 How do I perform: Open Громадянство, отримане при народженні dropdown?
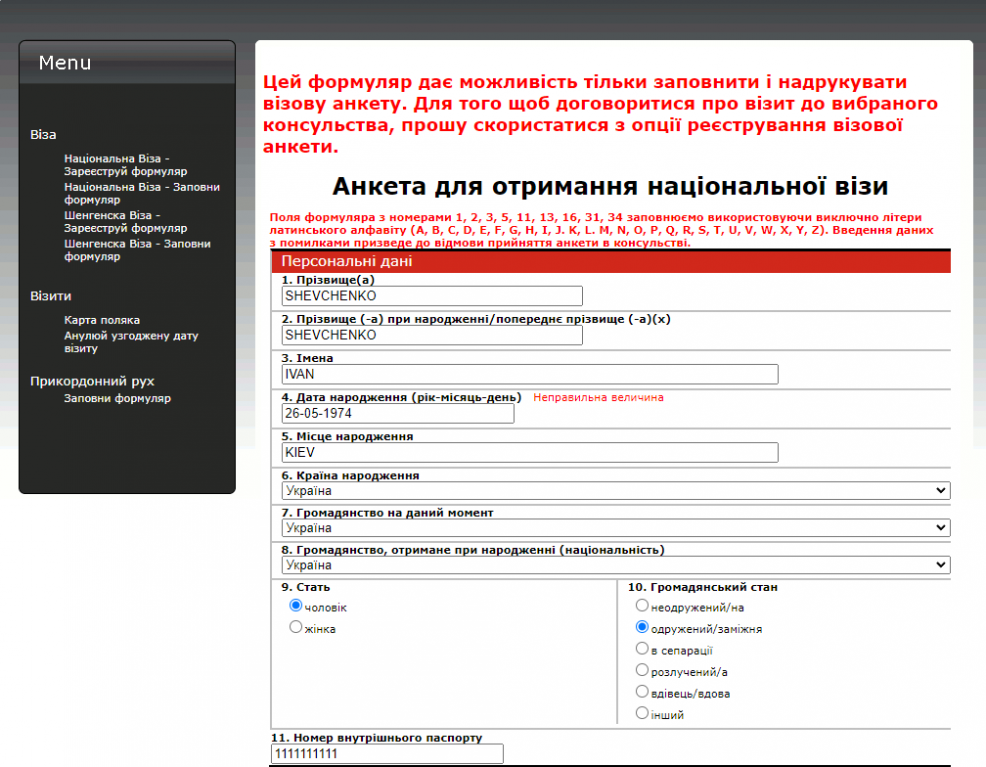(616, 565)
